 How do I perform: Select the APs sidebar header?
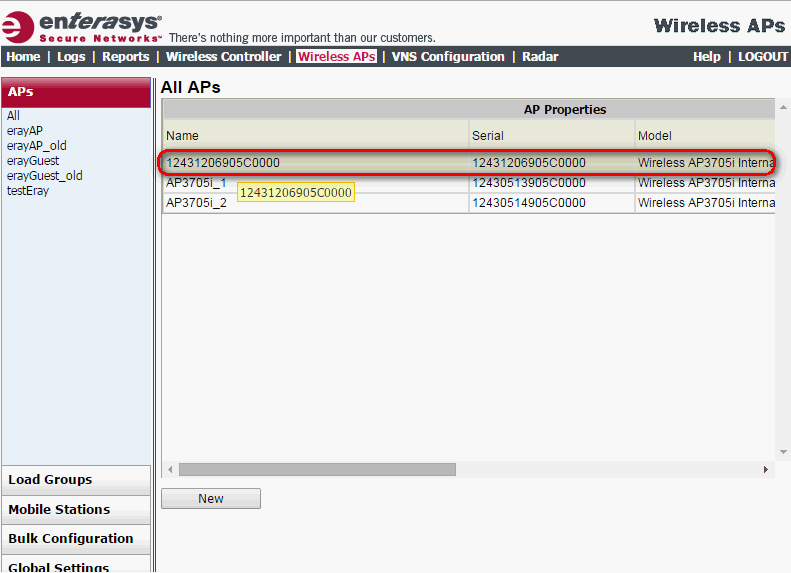click(x=76, y=92)
